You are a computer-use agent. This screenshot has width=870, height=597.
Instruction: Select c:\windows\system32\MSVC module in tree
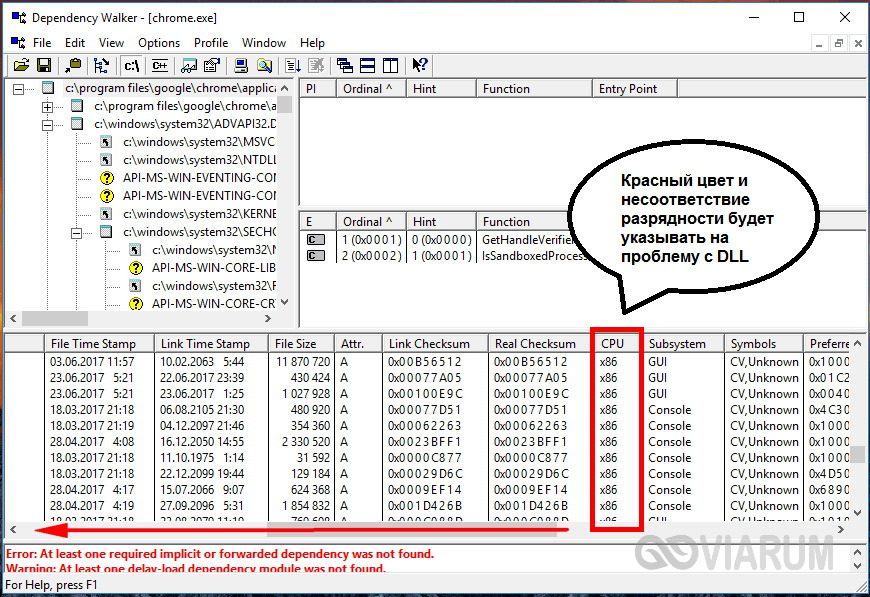[199, 142]
